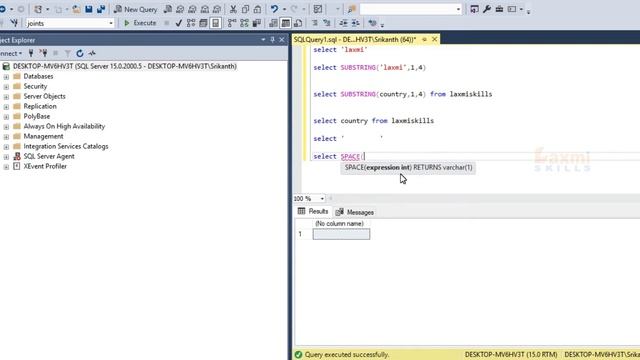Click the New Query button

pyautogui.click(x=136, y=9)
